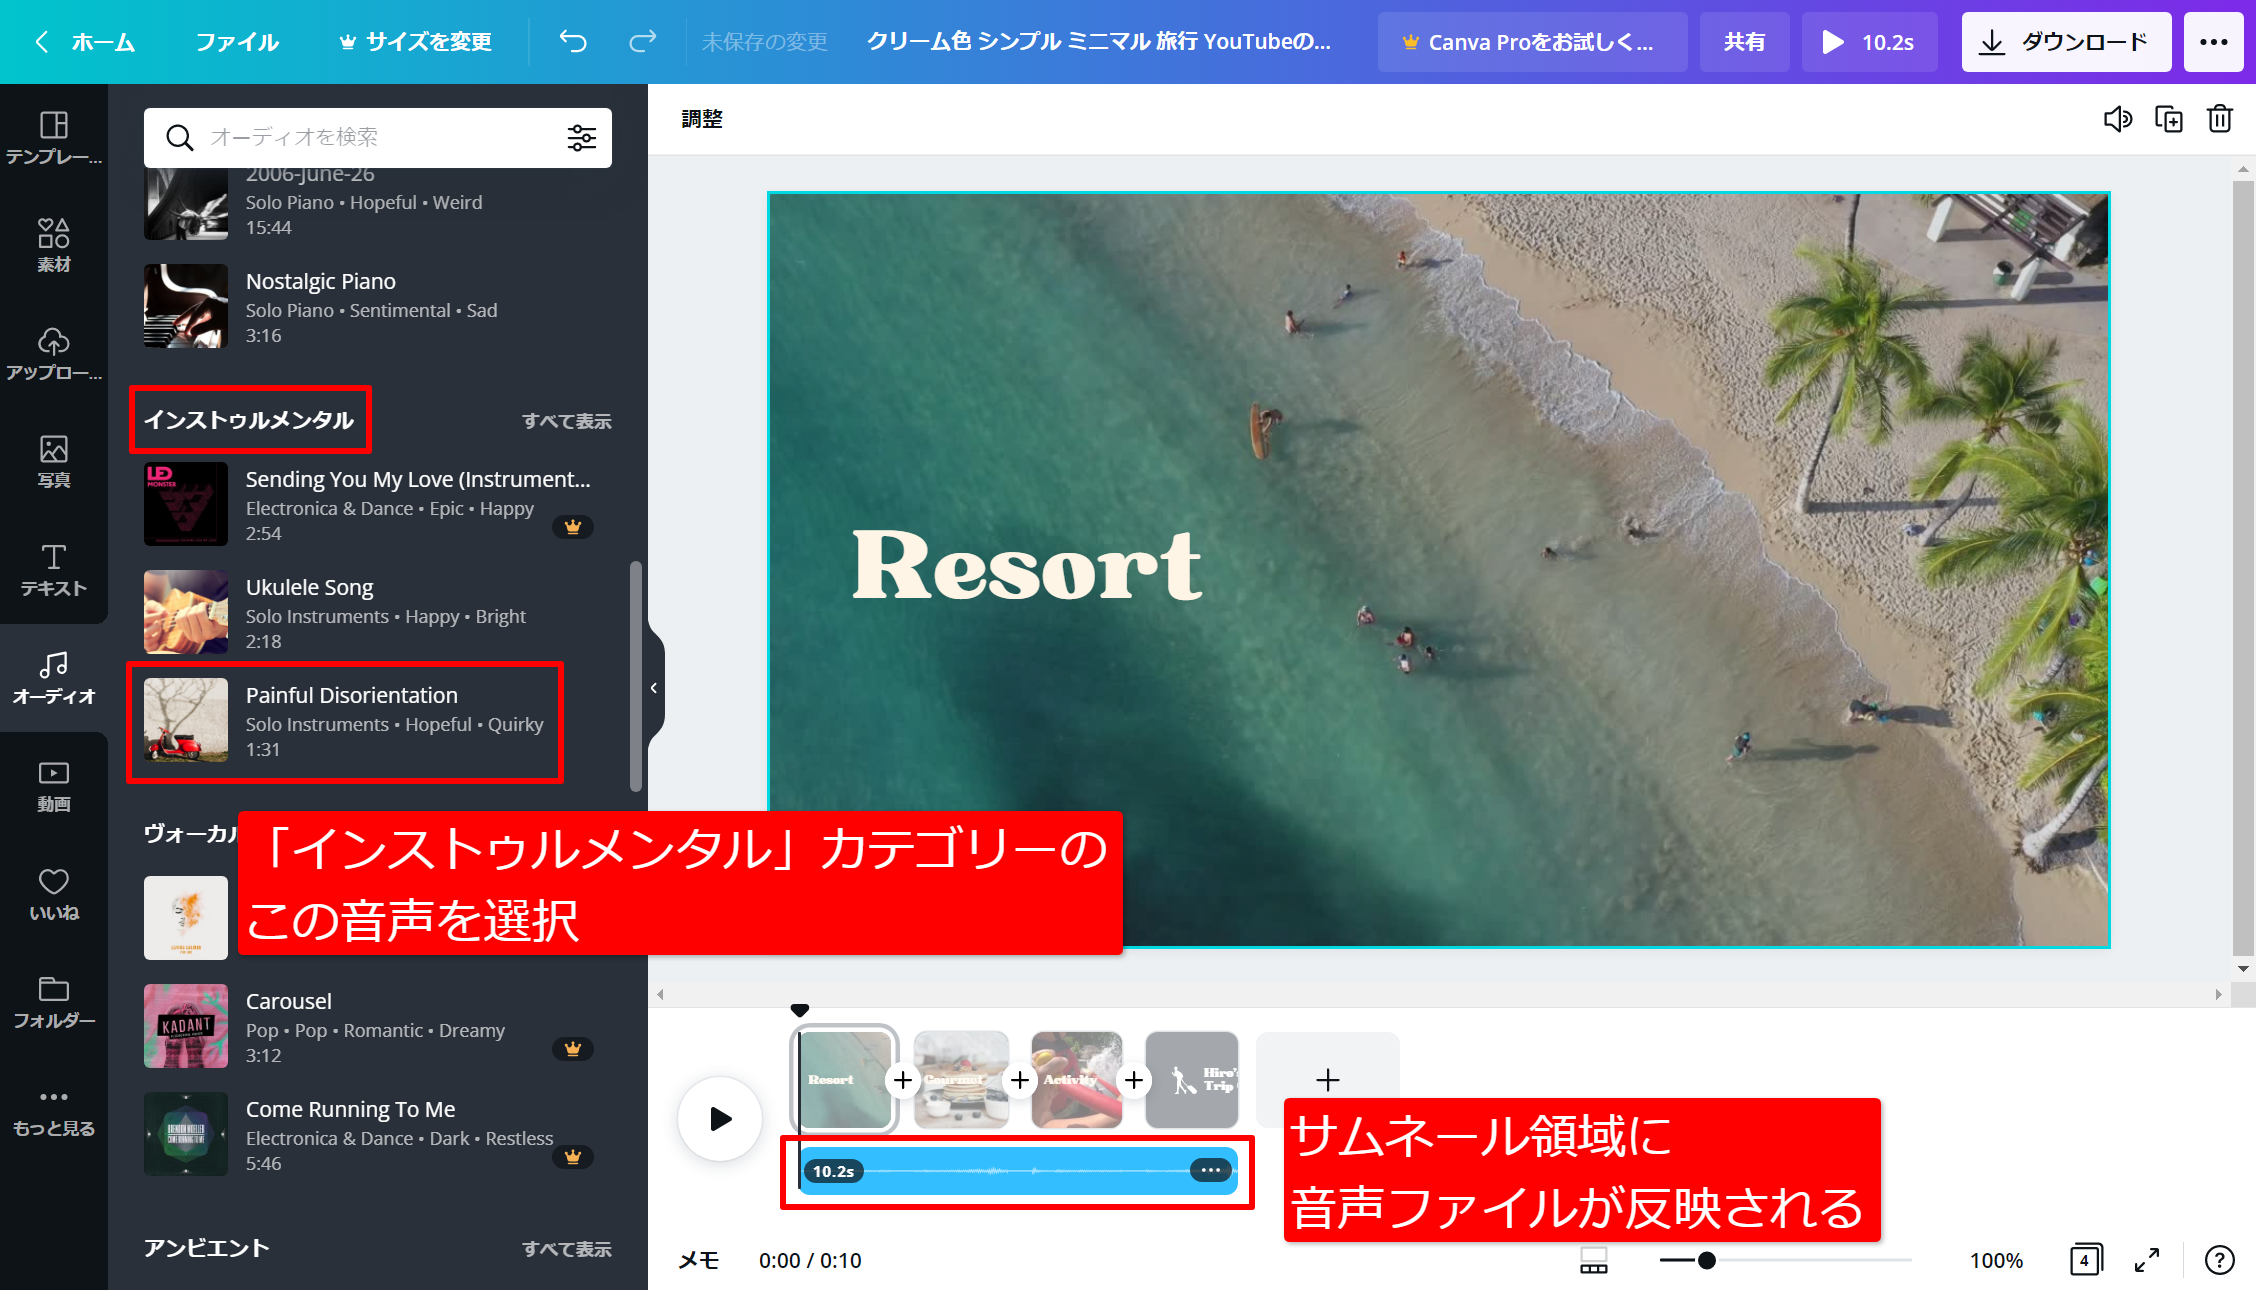Screen dimensions: 2256x1290
Task: Click the undo arrow in the top bar
Action: point(573,41)
